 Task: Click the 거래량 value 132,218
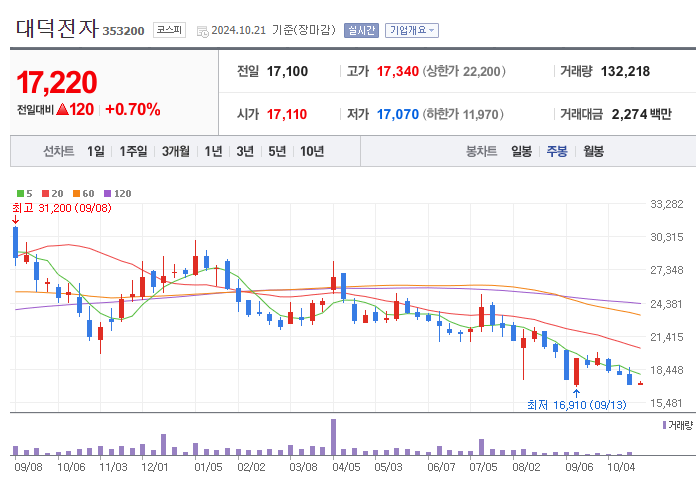[x=625, y=71]
